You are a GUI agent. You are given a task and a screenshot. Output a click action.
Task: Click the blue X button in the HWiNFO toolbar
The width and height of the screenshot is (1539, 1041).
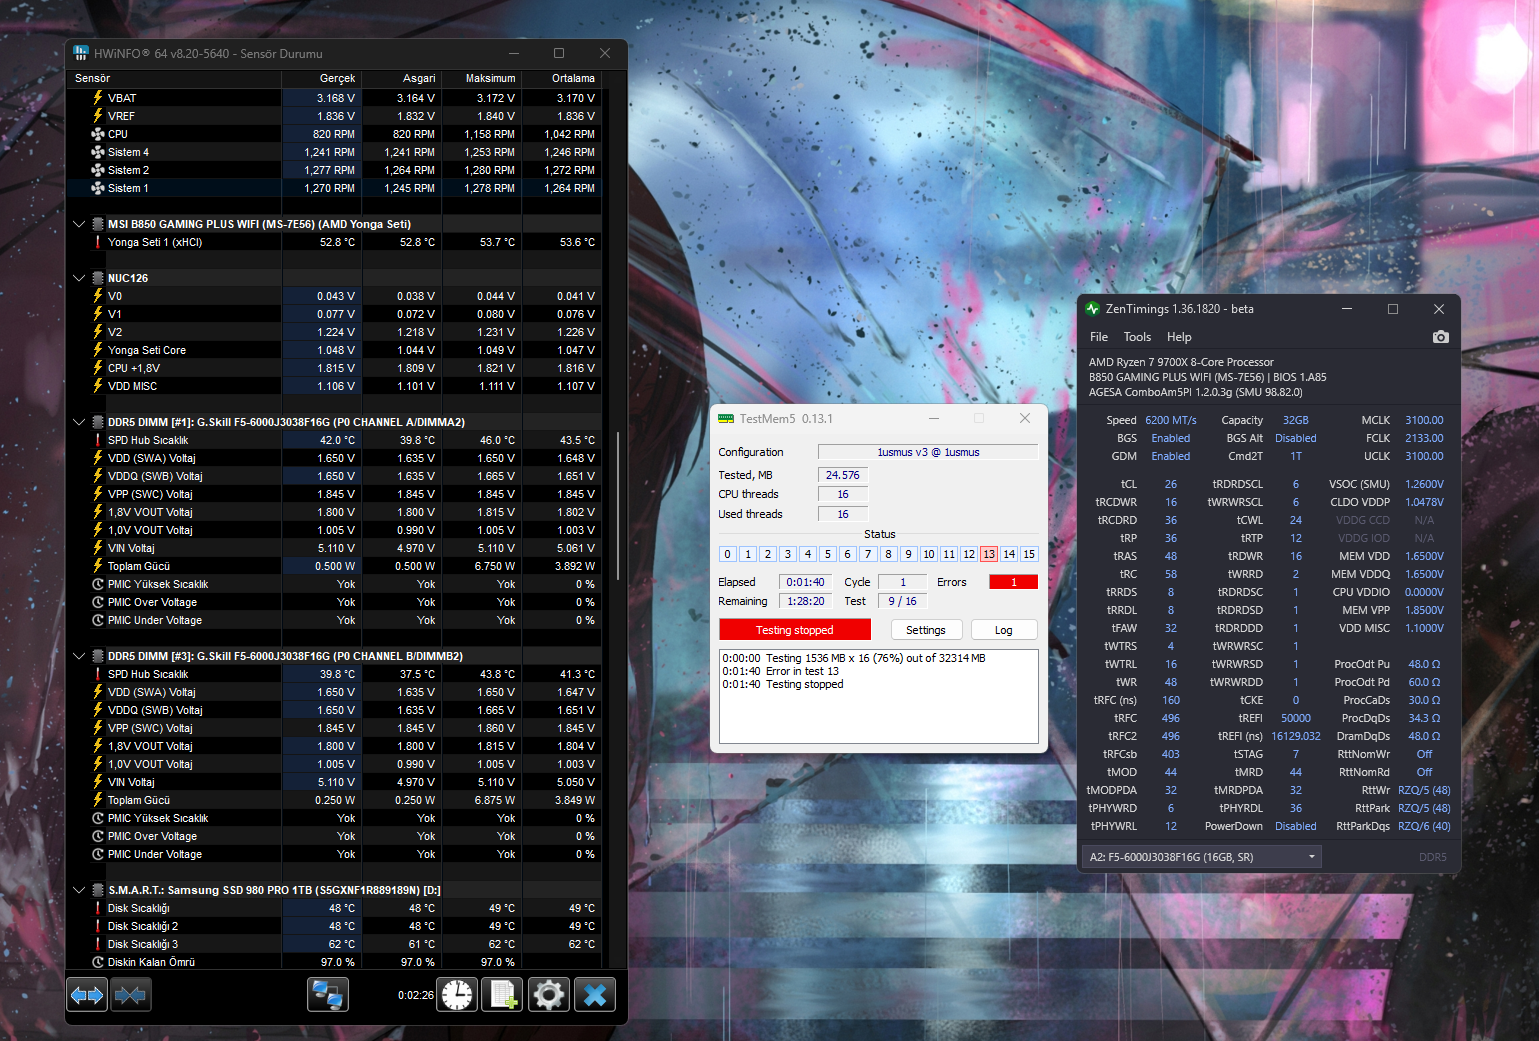click(x=595, y=995)
